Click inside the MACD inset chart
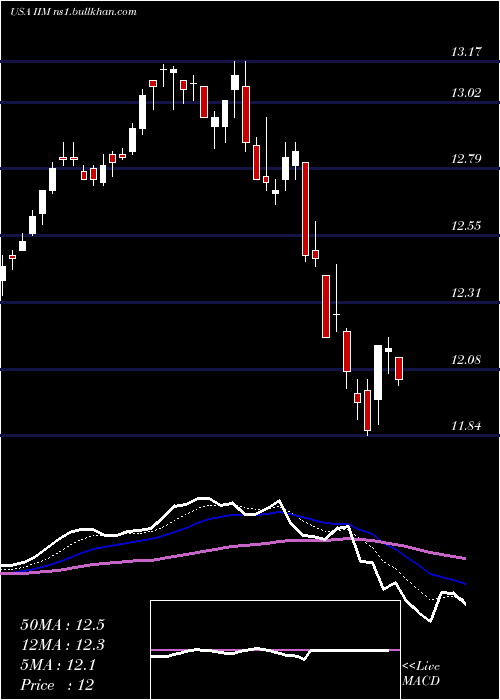Screen dimensions: 500x700 [x=275, y=650]
